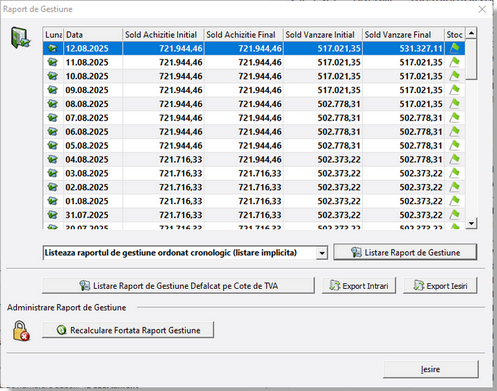Viewport: 497px width, 391px height.
Task: Click Recalculare Fortata Raport Gestiune button
Action: click(x=128, y=330)
